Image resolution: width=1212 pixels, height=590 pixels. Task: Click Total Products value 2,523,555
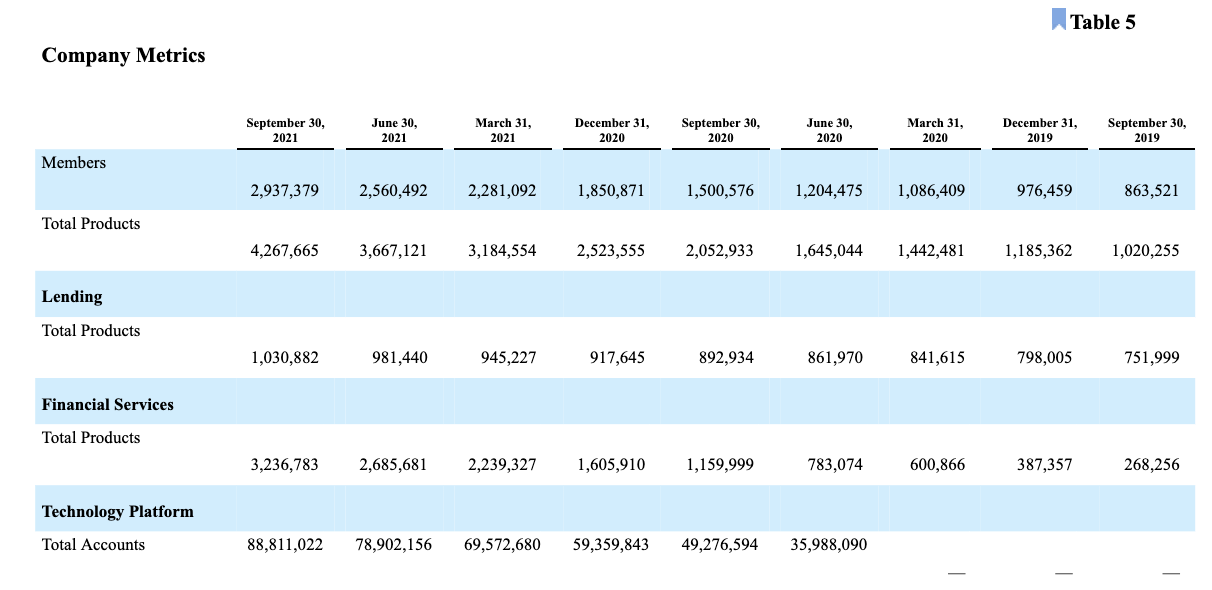[x=611, y=251]
